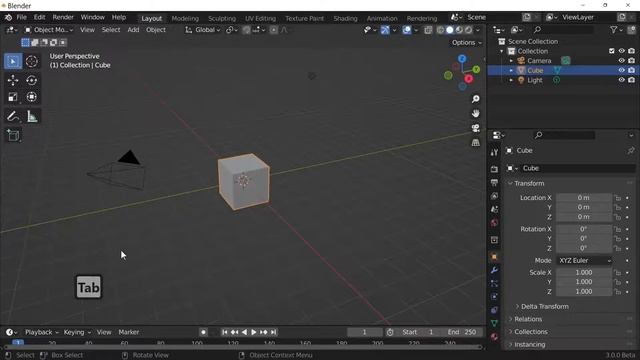This screenshot has height=360, width=640.
Task: Toggle Collection exclude checkbox in outliner
Action: pos(611,51)
